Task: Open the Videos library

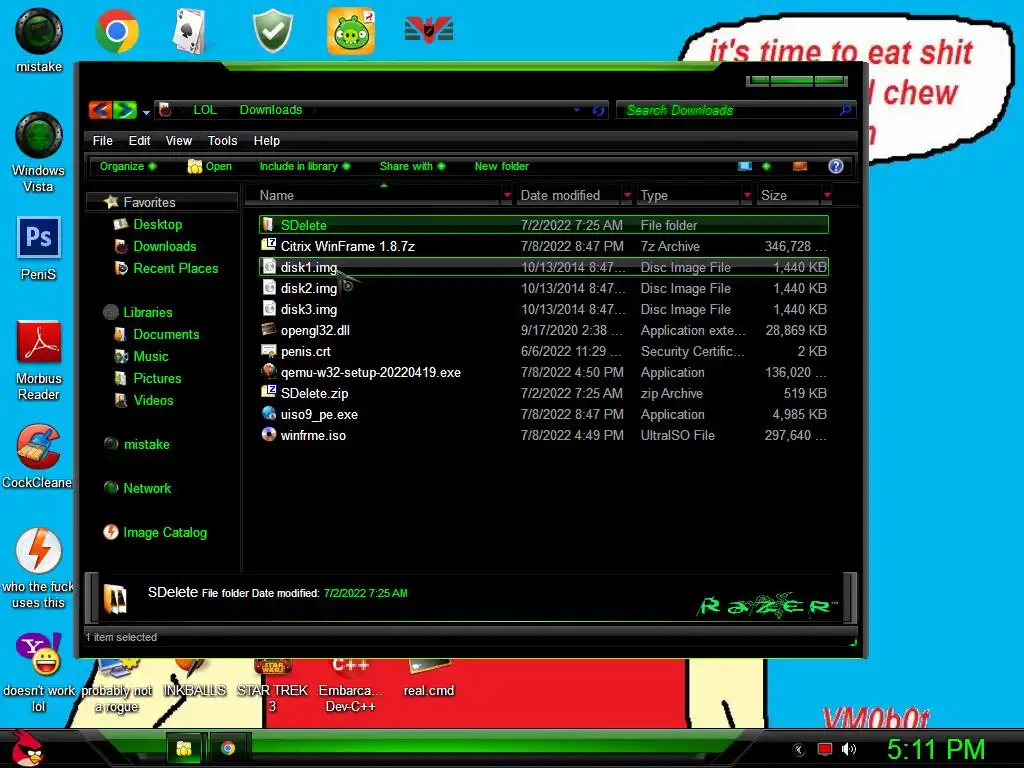Action: [x=153, y=400]
